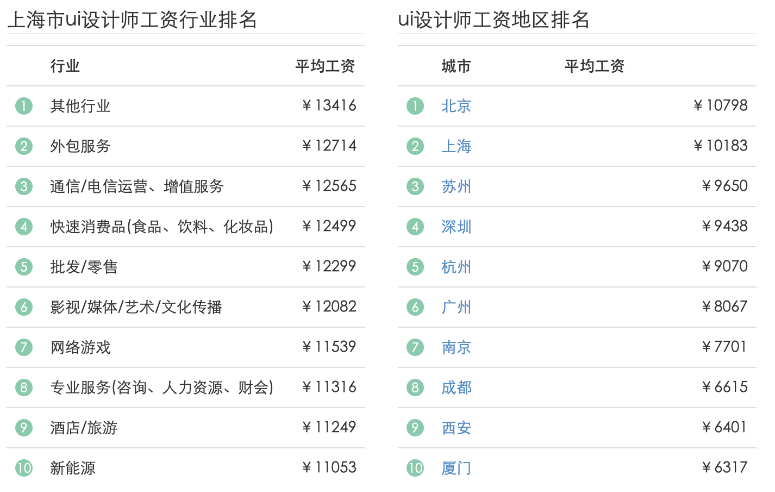Open the 广州 city link
Image resolution: width=775 pixels, height=492 pixels.
(456, 307)
